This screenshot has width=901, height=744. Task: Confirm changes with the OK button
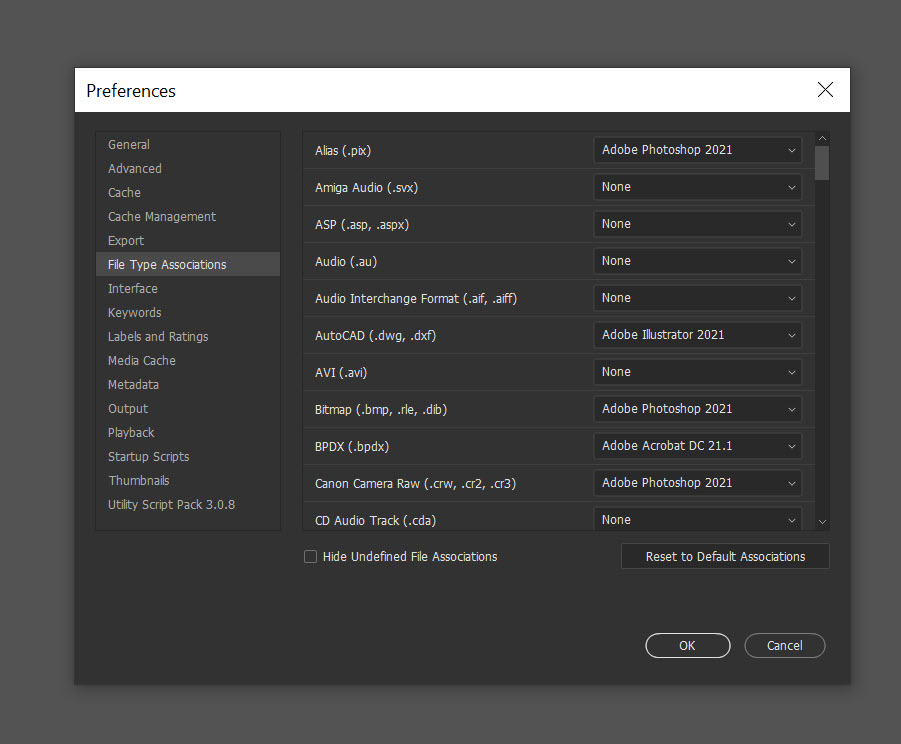687,645
